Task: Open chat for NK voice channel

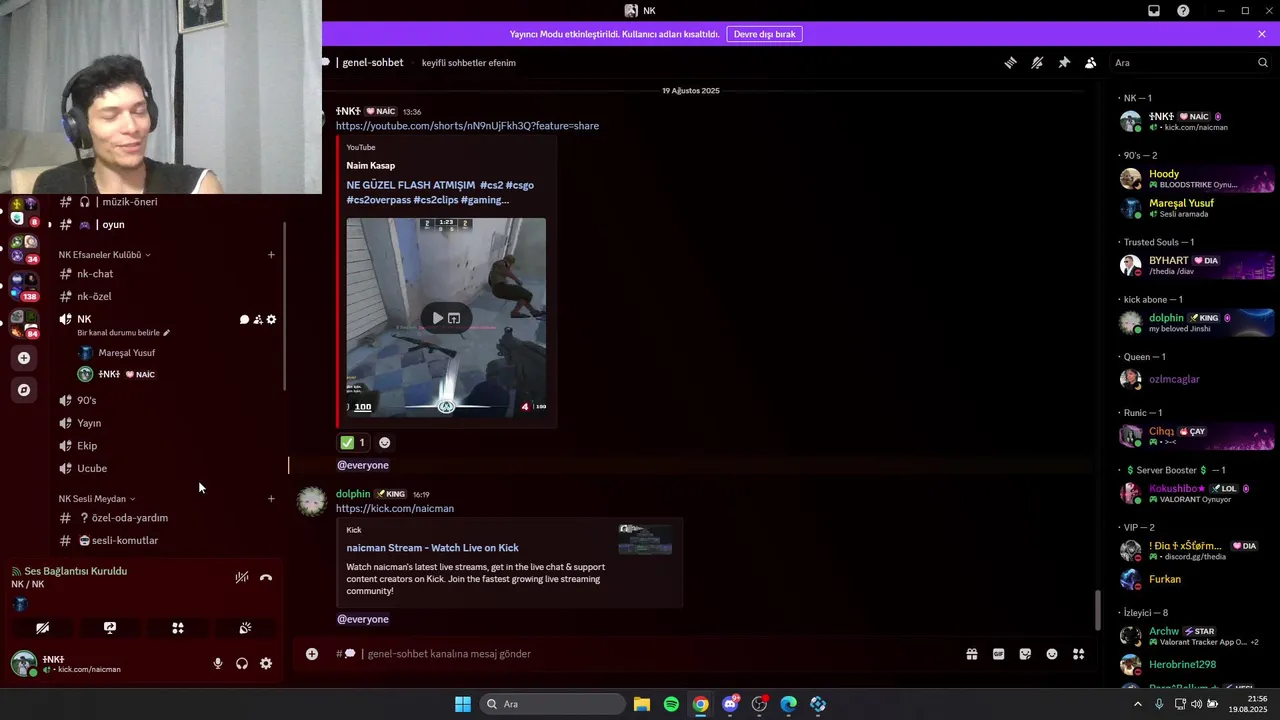Action: (244, 320)
